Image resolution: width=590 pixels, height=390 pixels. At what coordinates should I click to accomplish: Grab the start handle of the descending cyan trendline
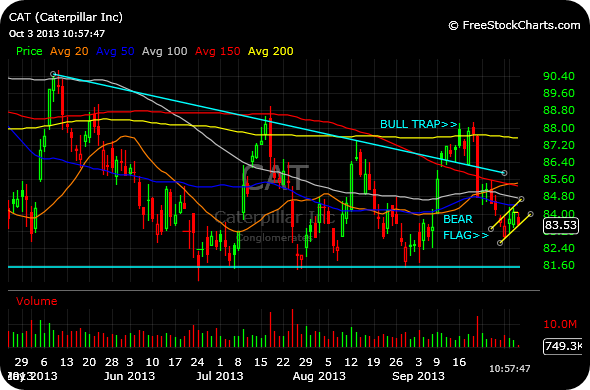[53, 74]
